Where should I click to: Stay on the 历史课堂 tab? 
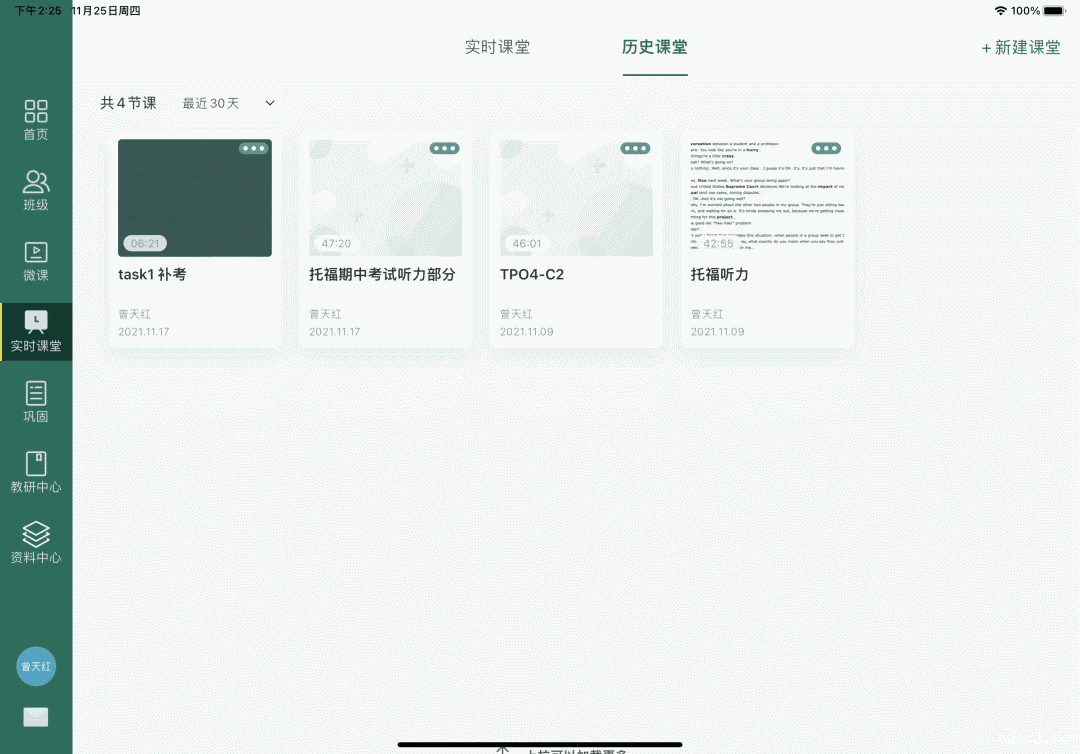coord(655,47)
